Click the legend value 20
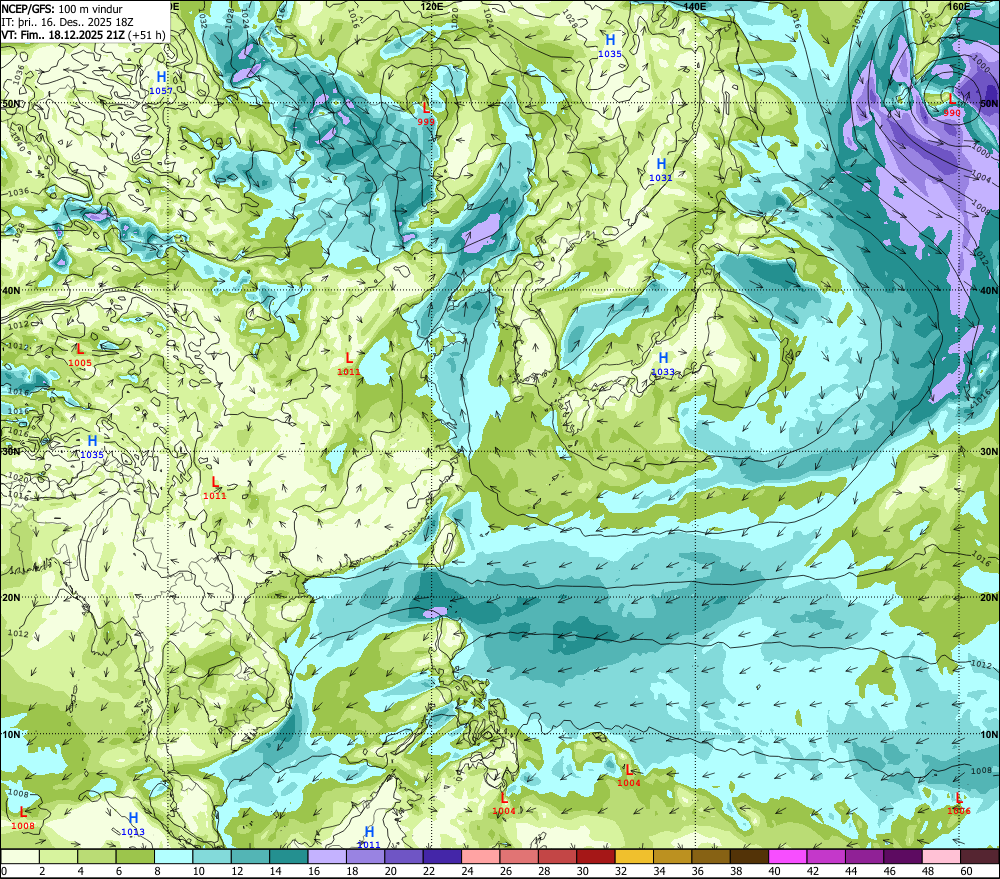 point(390,871)
